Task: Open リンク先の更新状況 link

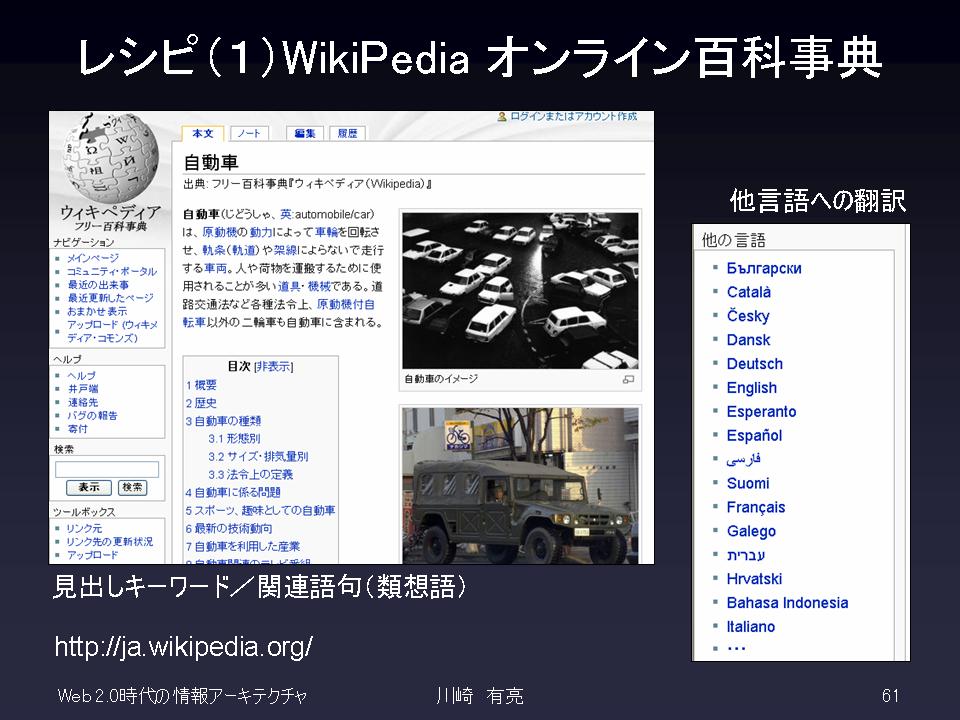Action: pyautogui.click(x=110, y=542)
